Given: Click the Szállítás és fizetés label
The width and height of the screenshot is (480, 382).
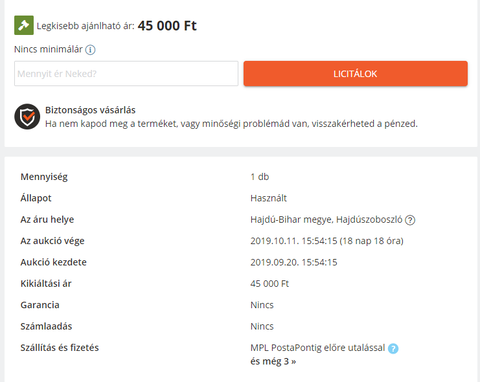Looking at the screenshot, I should pyautogui.click(x=60, y=348).
